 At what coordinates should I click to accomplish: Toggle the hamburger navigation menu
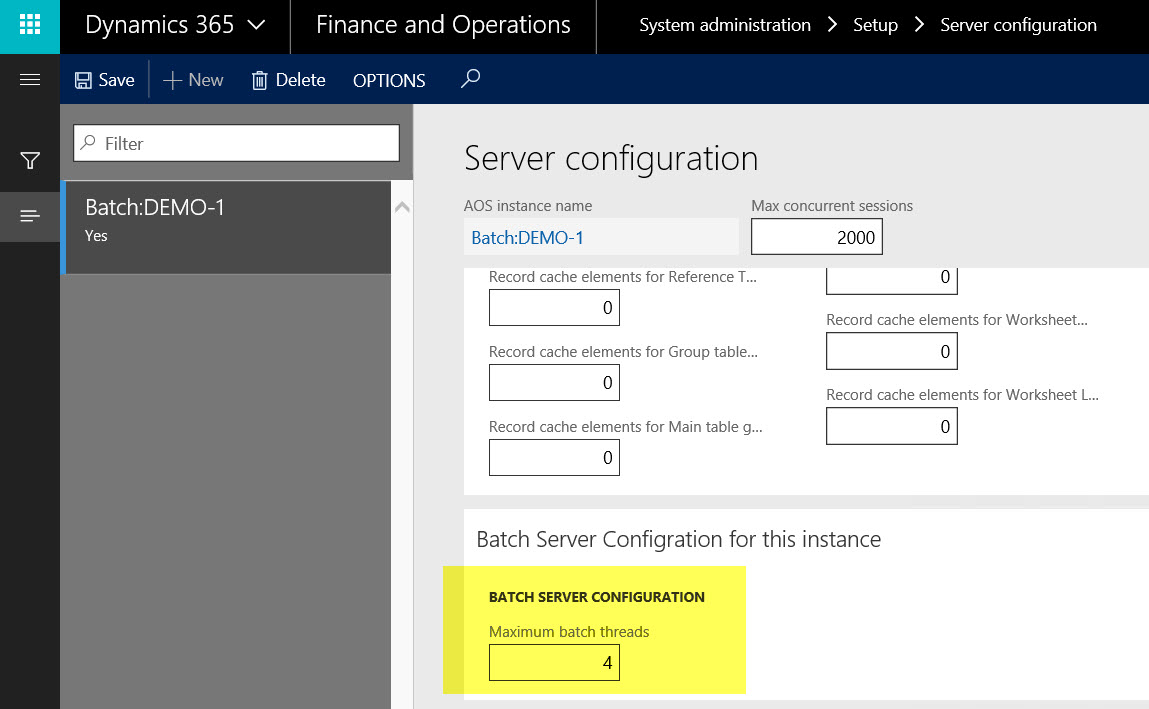pyautogui.click(x=30, y=80)
